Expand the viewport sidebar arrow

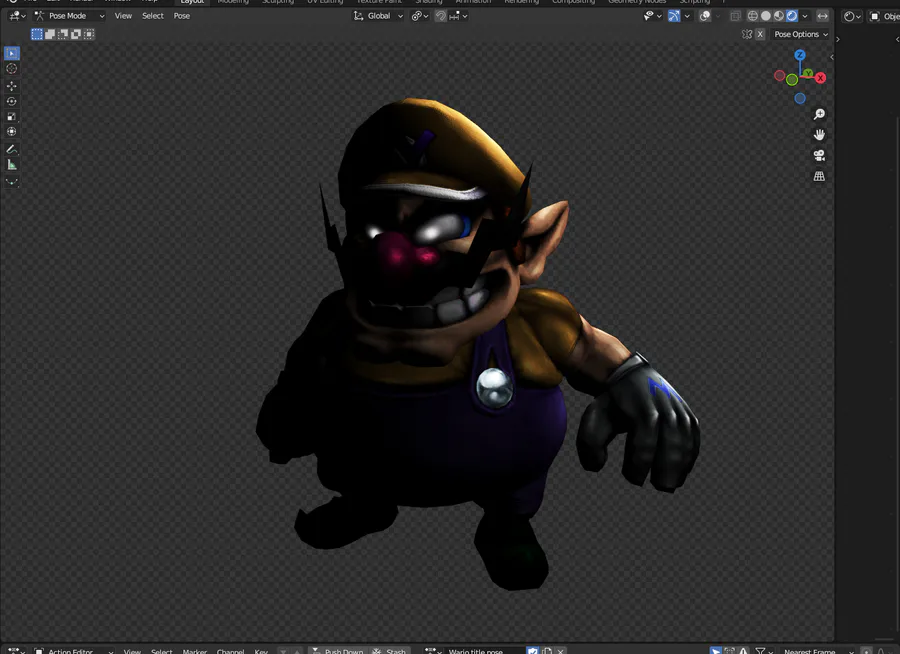[x=832, y=57]
